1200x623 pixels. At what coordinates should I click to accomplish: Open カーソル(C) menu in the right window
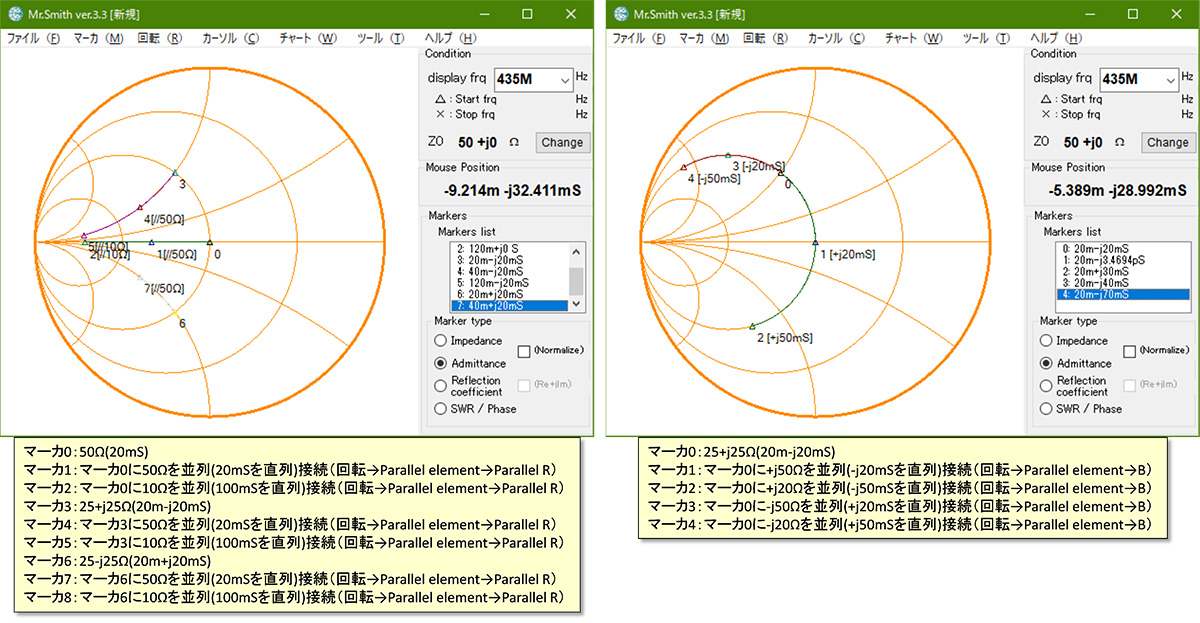pyautogui.click(x=837, y=38)
